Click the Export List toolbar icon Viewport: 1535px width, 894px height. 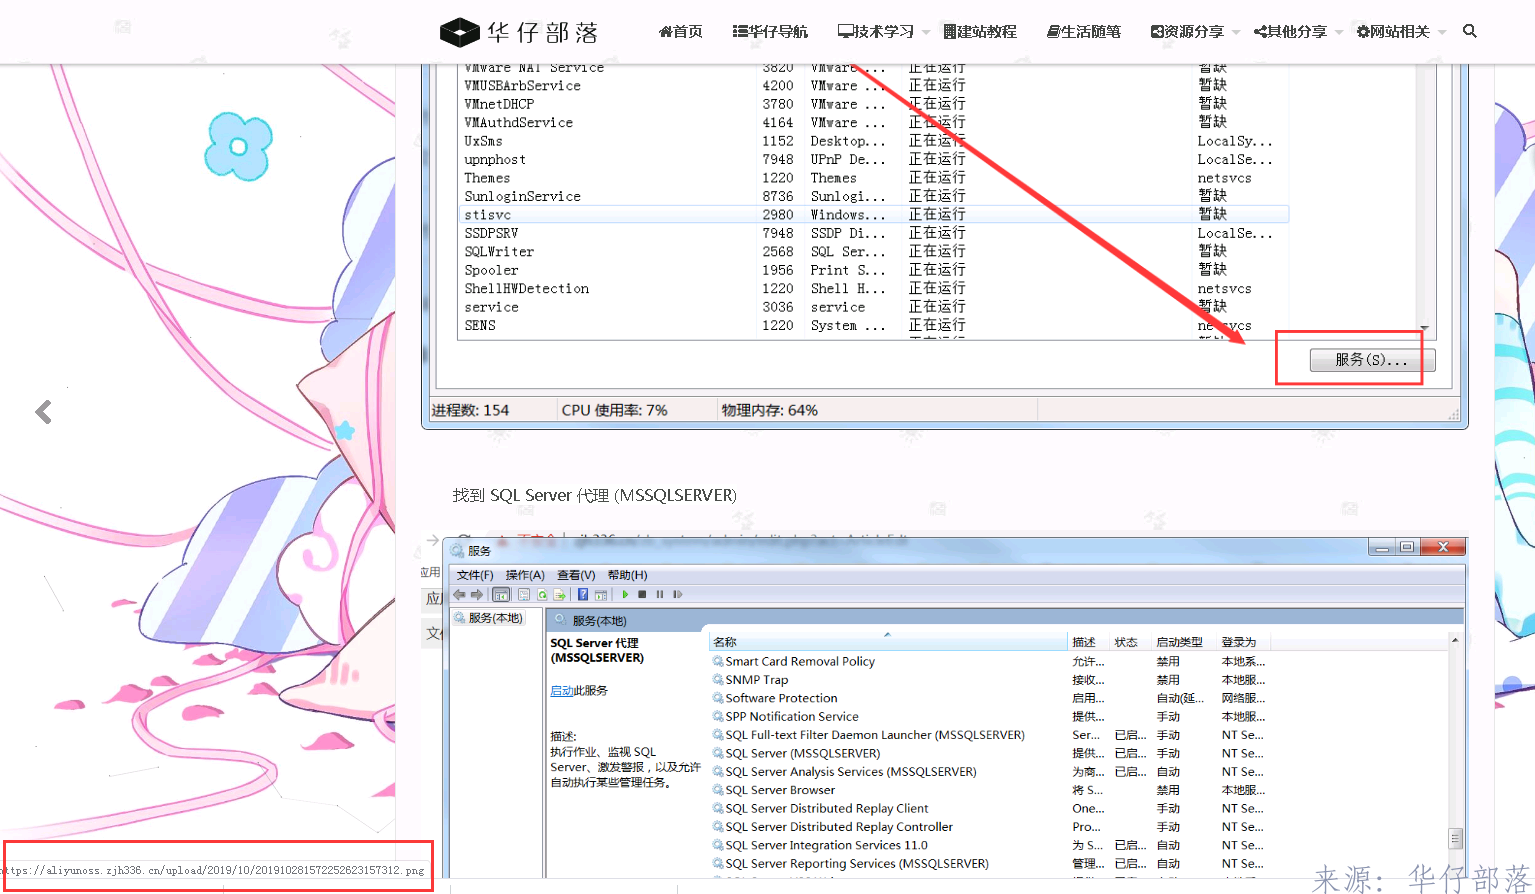[560, 594]
